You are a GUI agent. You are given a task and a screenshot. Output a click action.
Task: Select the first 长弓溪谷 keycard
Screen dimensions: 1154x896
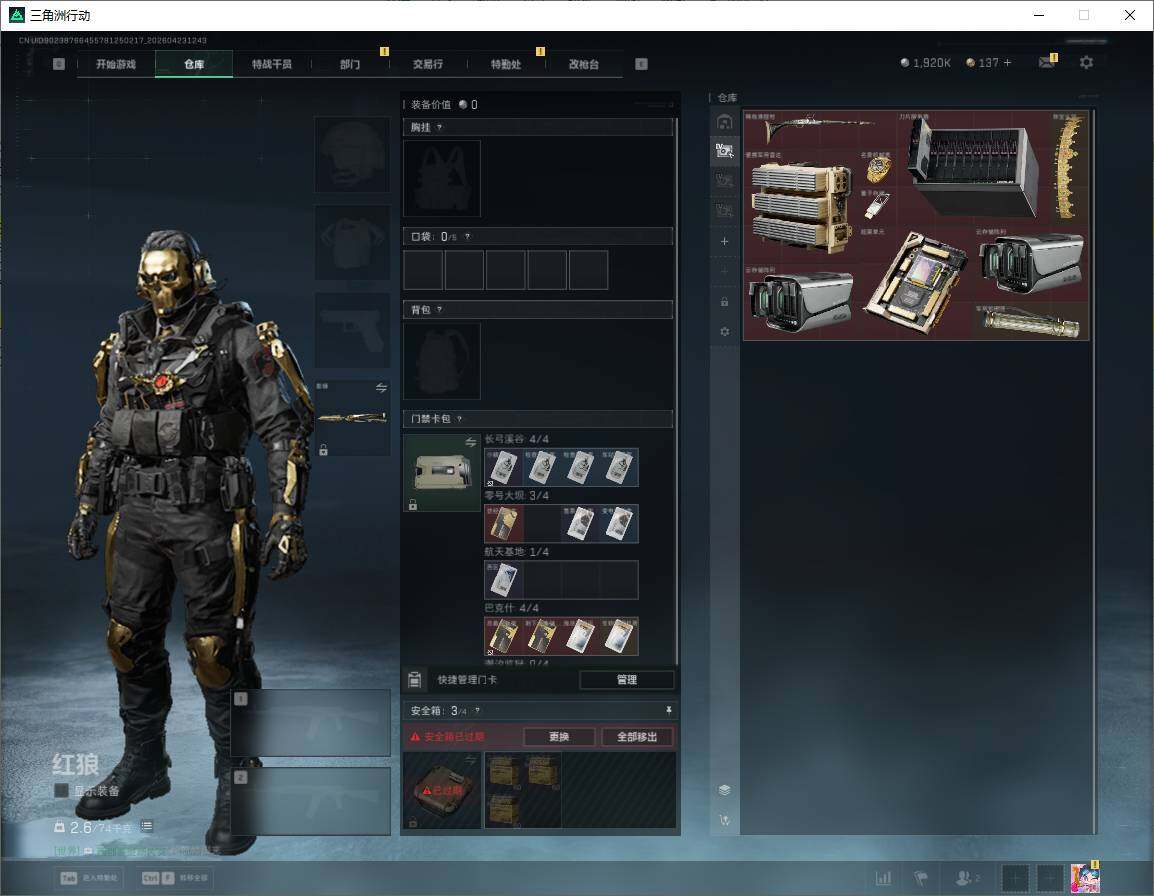[503, 468]
